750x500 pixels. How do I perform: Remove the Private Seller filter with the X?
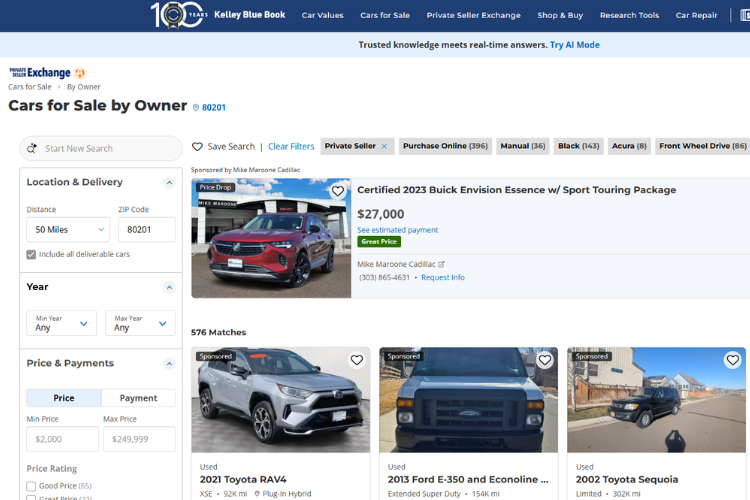384,146
